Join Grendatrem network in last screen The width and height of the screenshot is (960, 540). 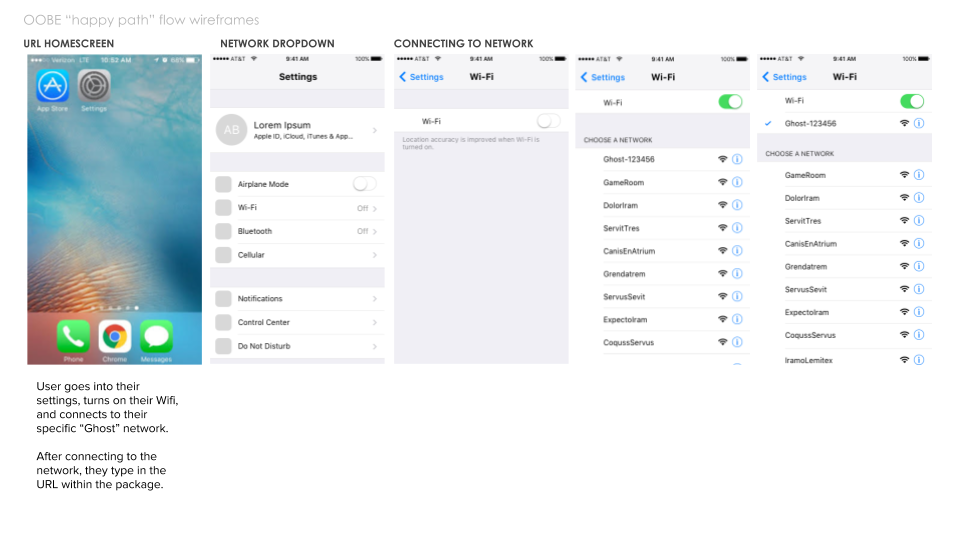pos(844,266)
